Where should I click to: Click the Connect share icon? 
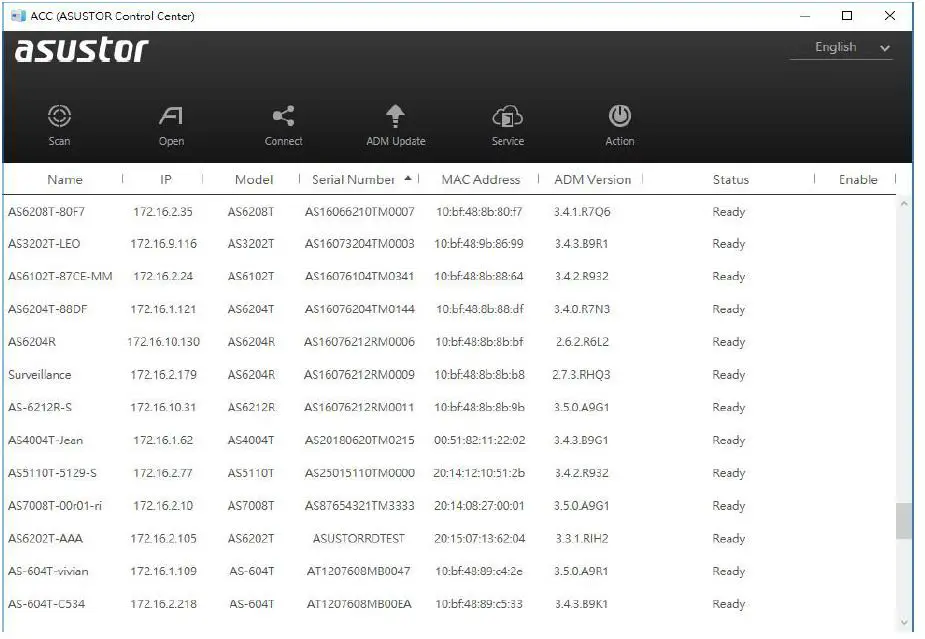coord(283,116)
